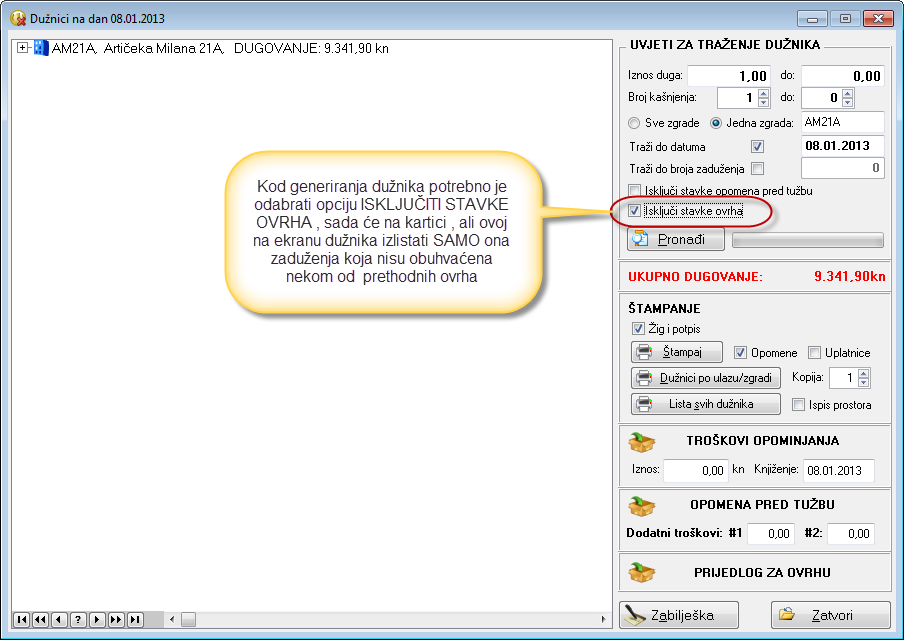This screenshot has width=904, height=640.
Task: Click the magnifier icon on Pronađi
Action: tap(641, 239)
